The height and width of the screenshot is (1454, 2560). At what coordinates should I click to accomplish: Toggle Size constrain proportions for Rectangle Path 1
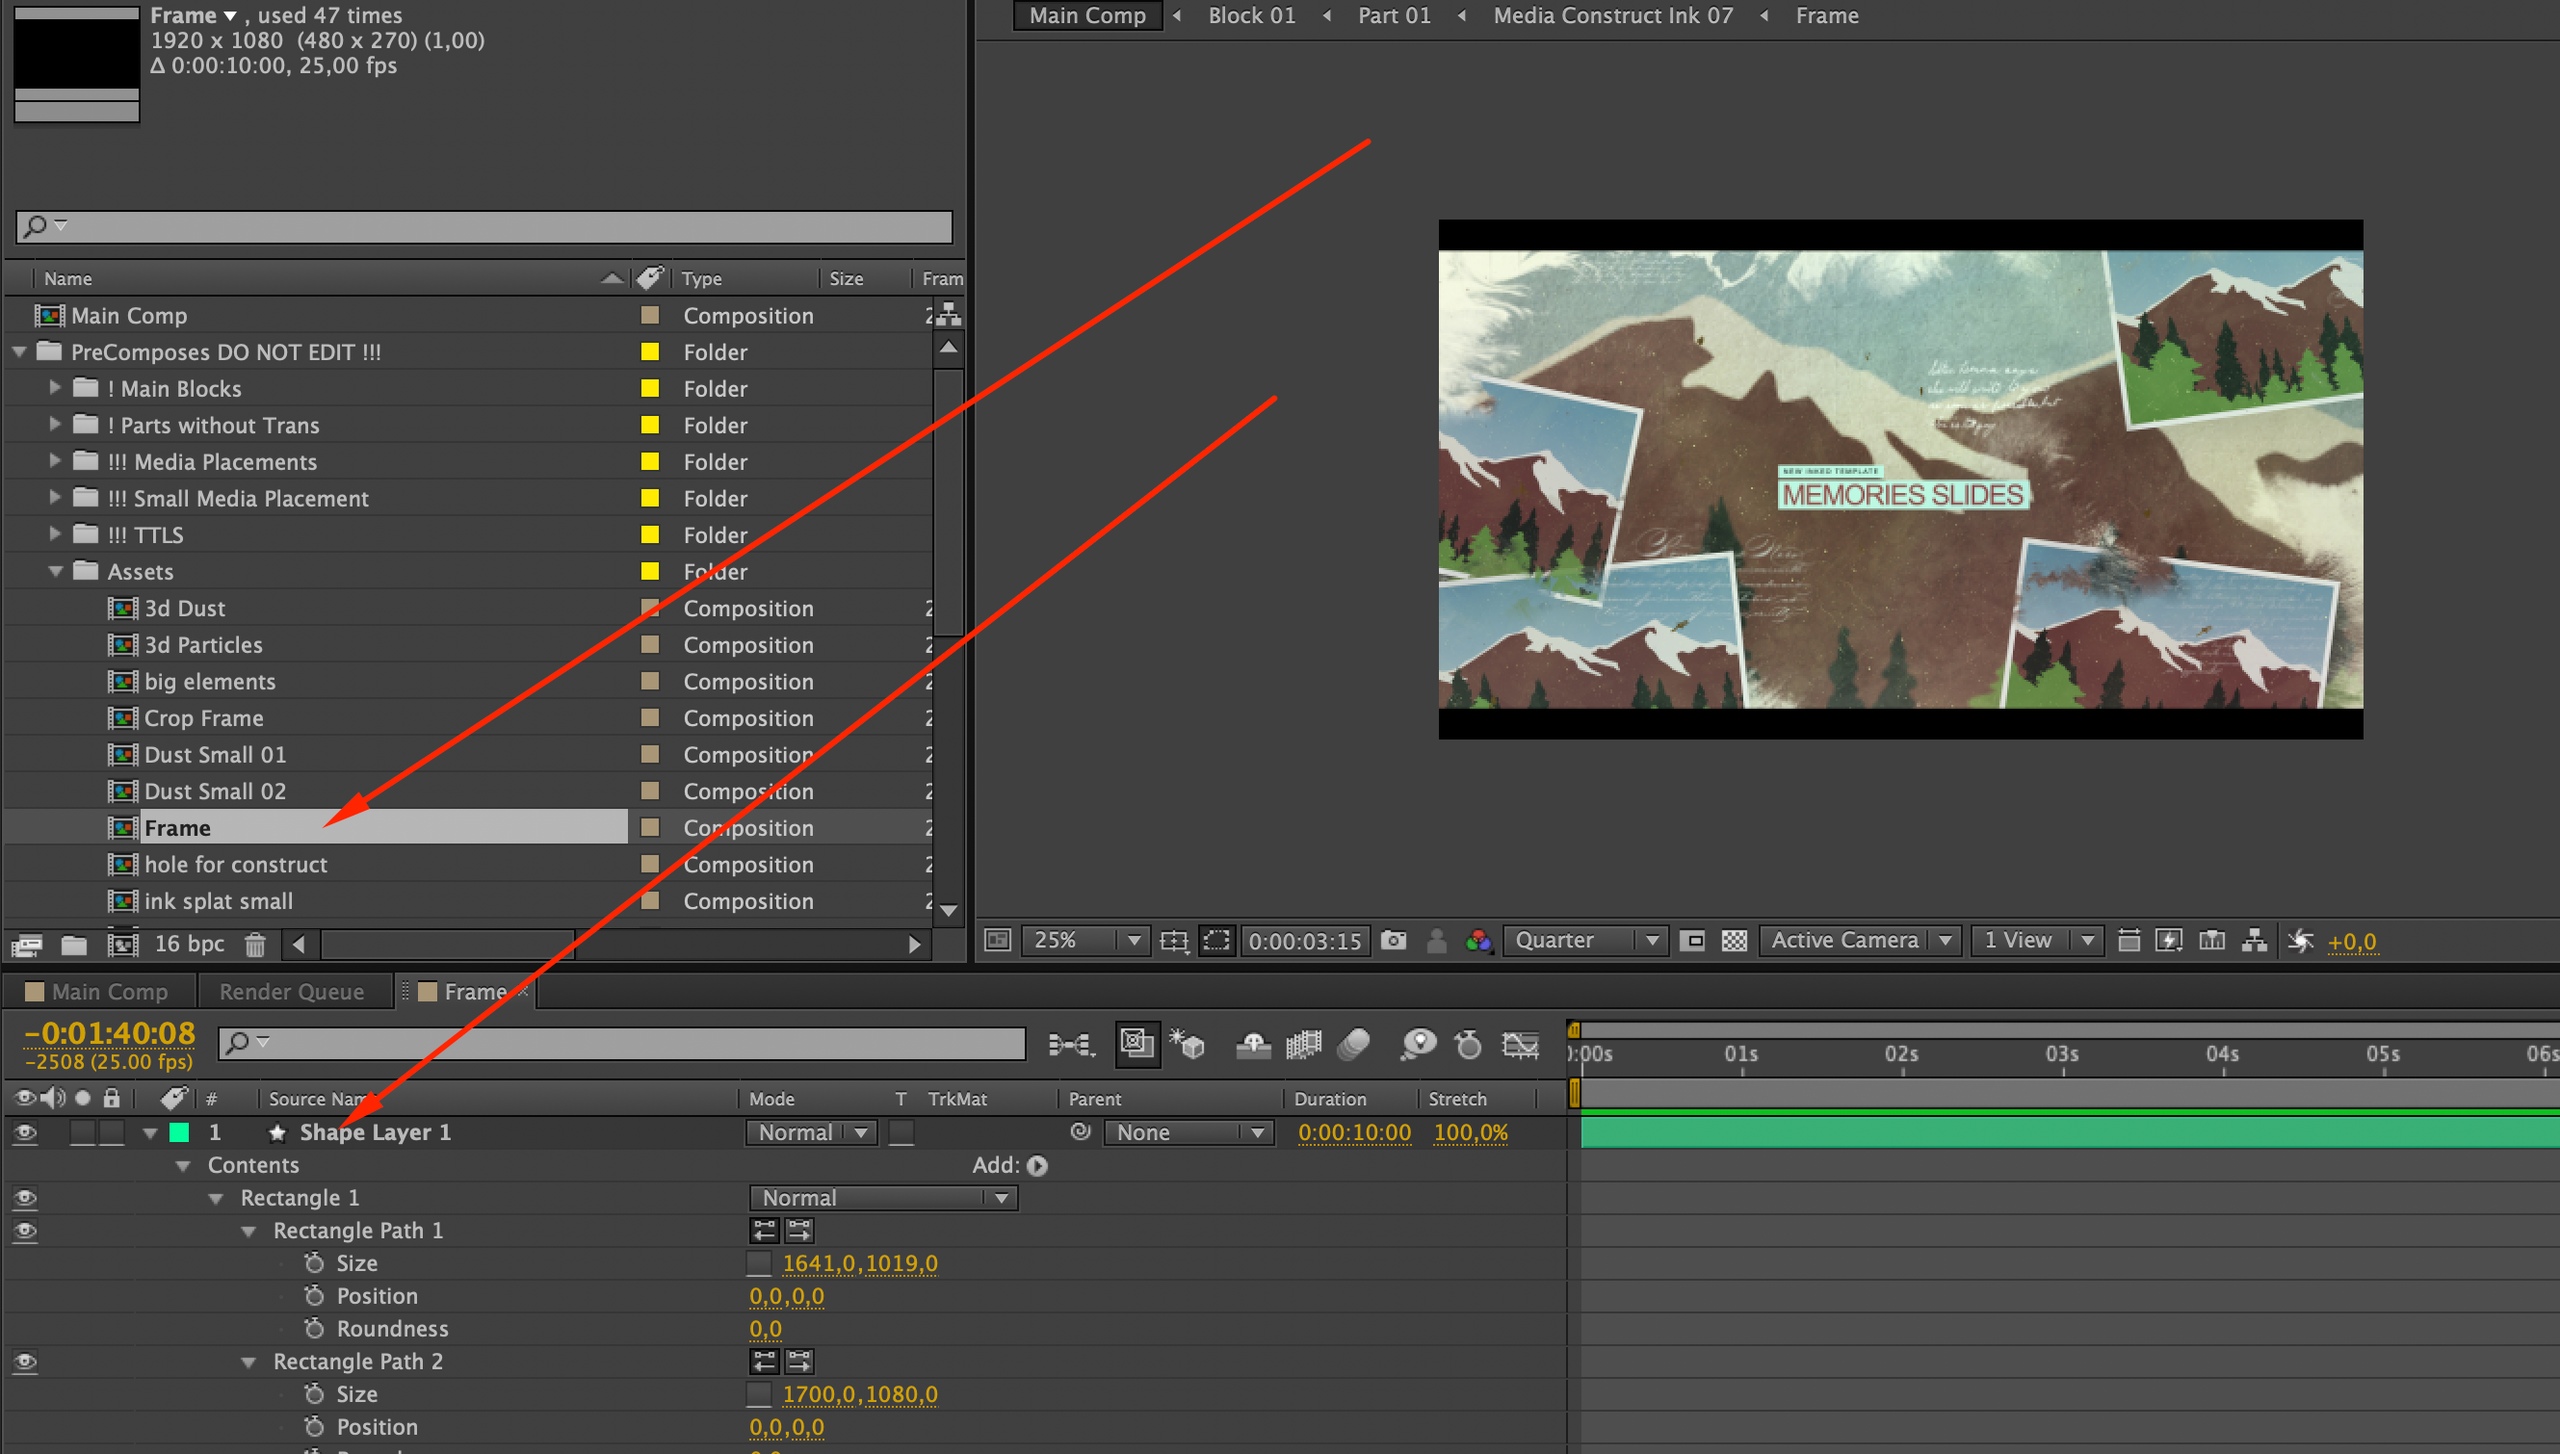[759, 1264]
